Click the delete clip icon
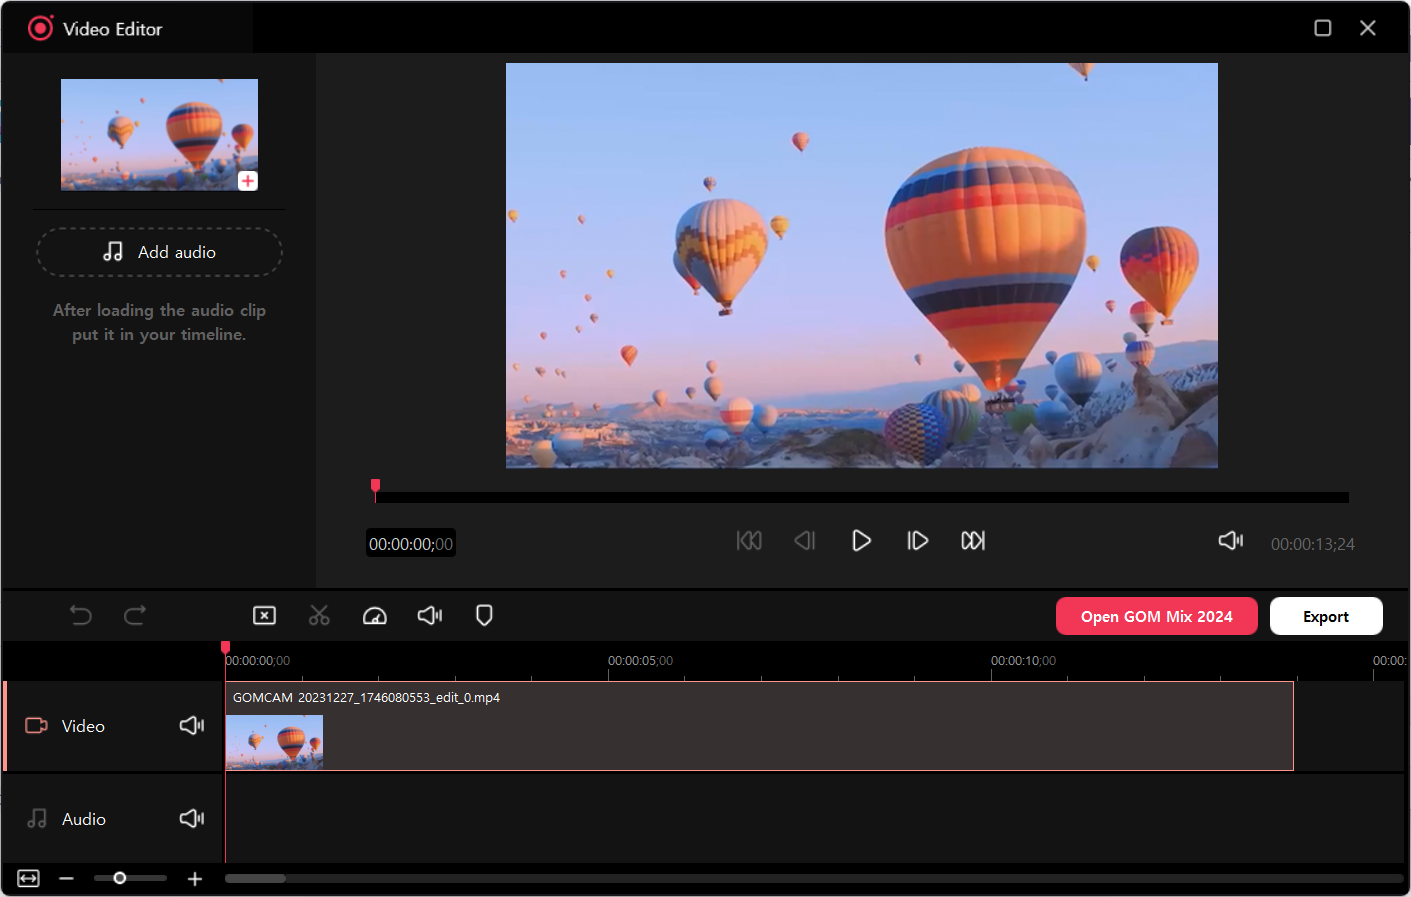The height and width of the screenshot is (897, 1411). pos(264,615)
